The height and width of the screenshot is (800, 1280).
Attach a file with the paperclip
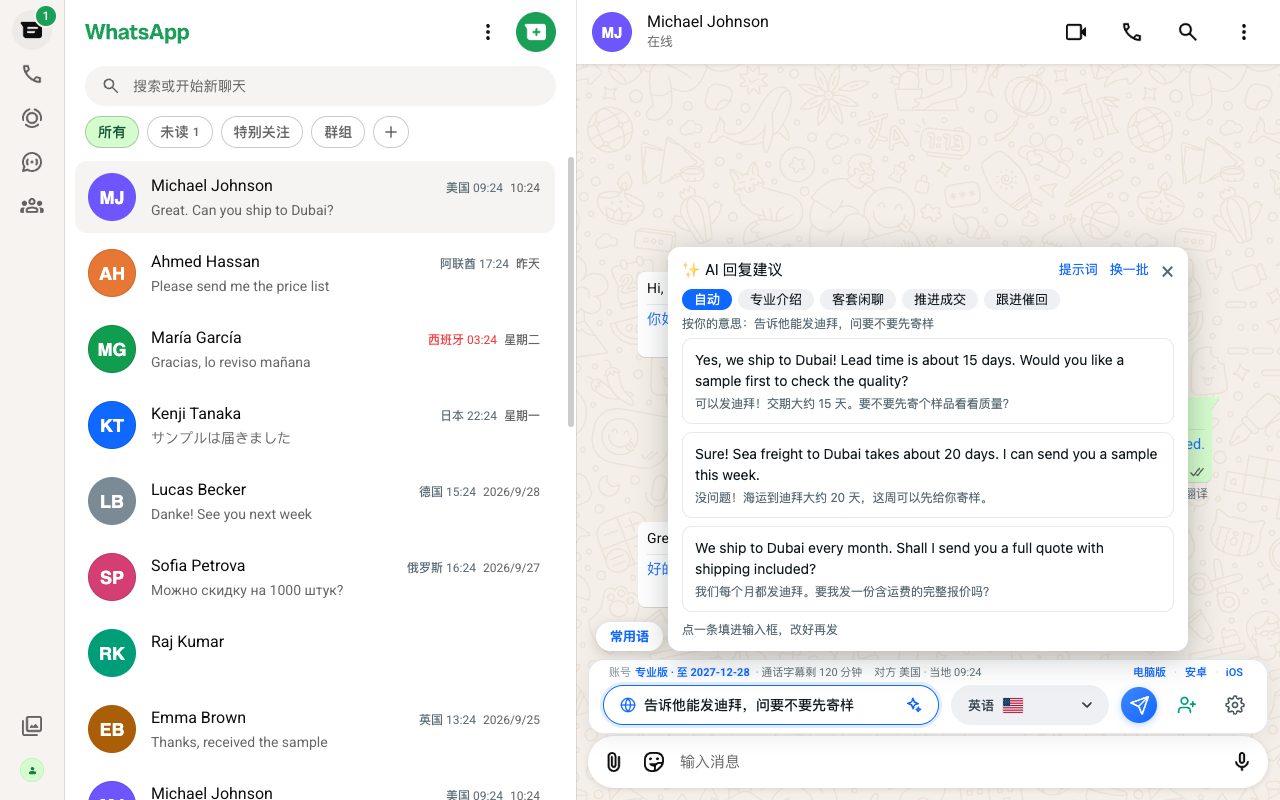click(614, 762)
